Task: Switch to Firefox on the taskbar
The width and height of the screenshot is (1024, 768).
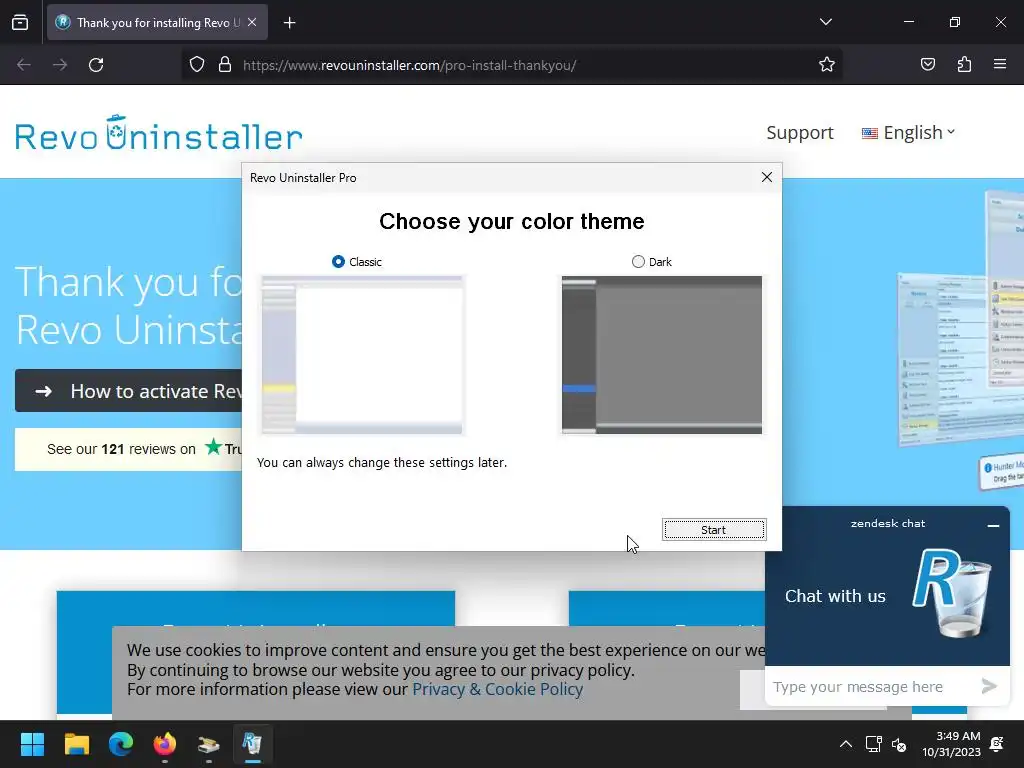Action: (165, 744)
